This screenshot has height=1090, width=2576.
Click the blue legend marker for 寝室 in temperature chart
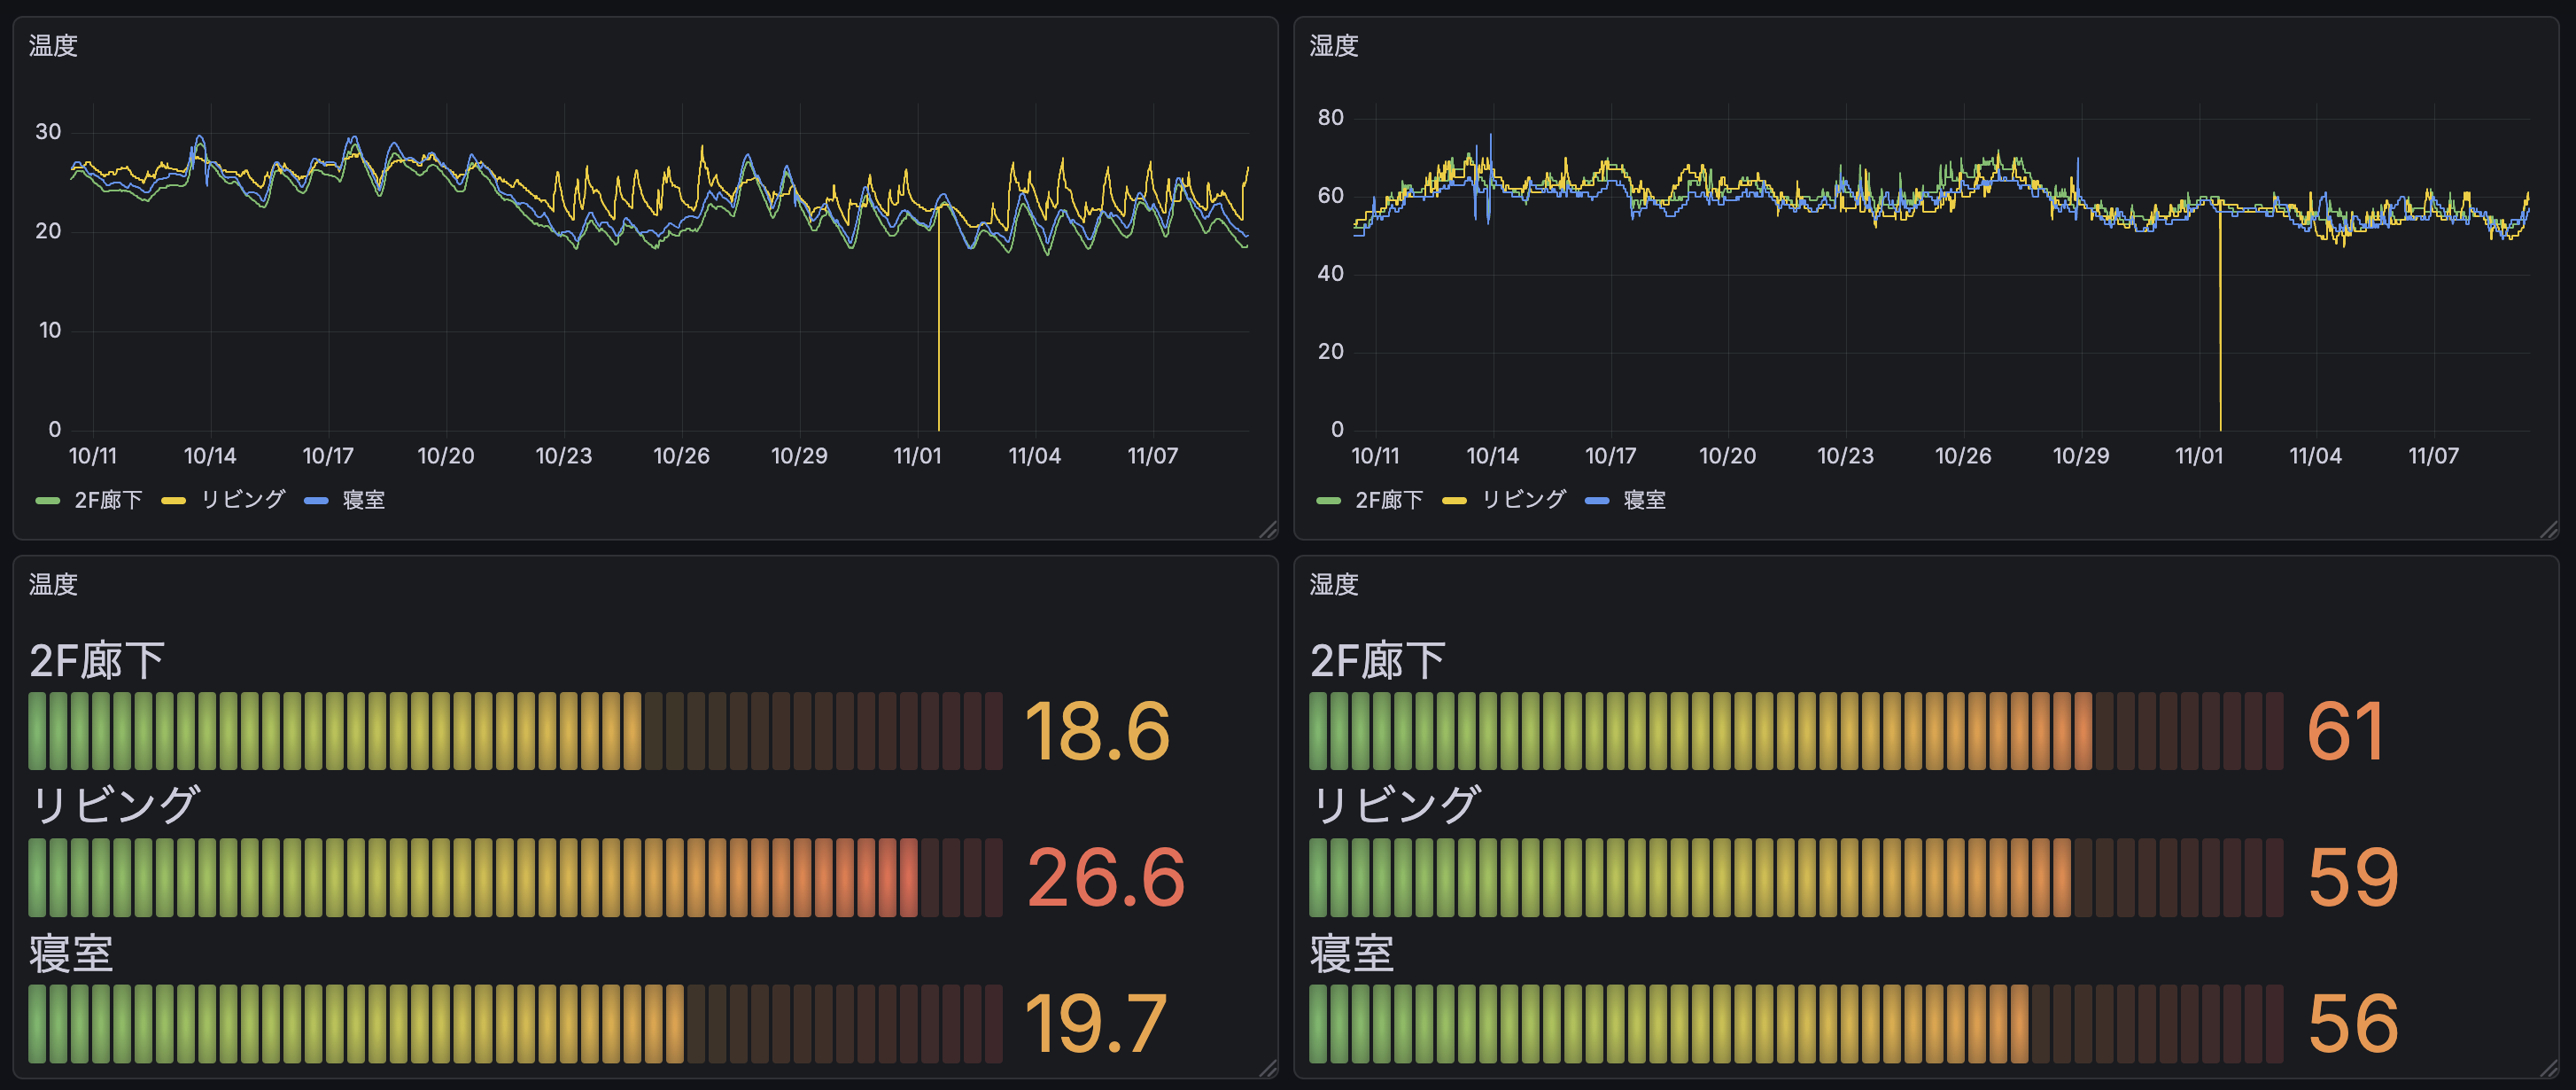[316, 498]
